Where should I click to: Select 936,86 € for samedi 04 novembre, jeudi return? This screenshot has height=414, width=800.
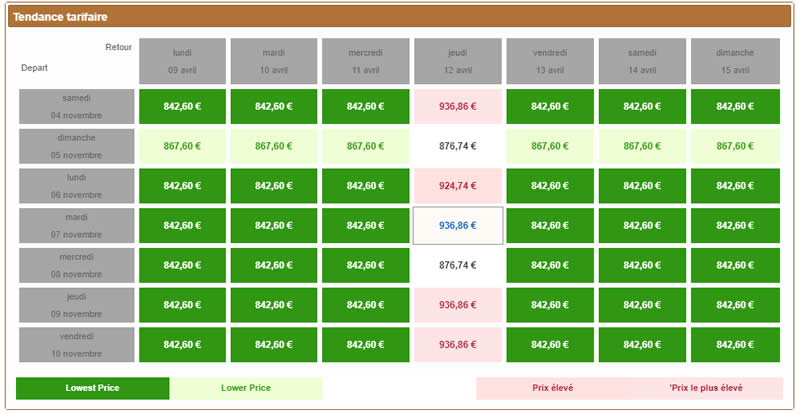pos(458,106)
